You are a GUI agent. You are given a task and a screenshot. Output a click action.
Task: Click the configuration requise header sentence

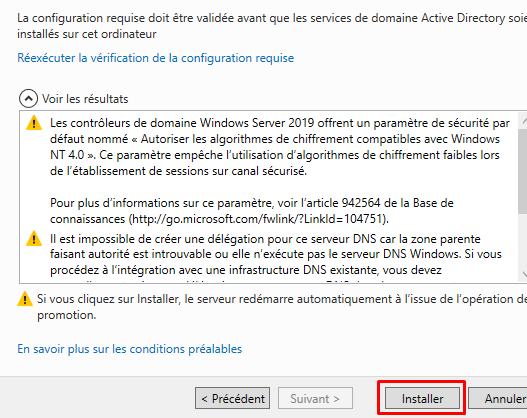coord(272,26)
